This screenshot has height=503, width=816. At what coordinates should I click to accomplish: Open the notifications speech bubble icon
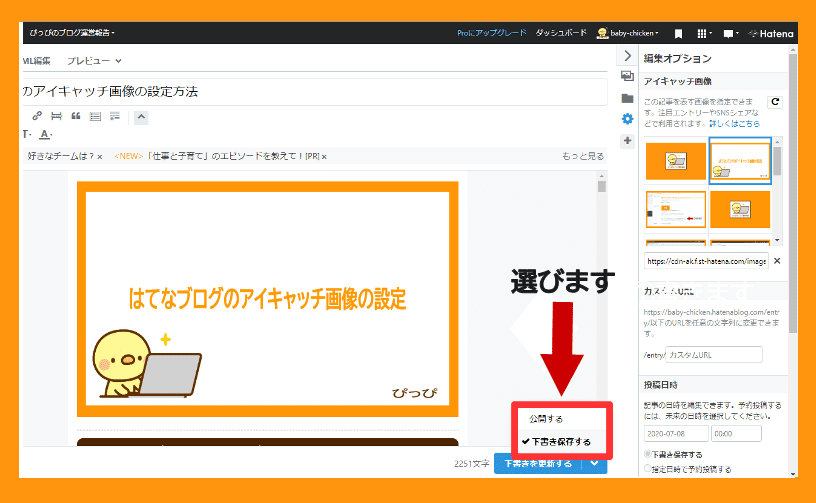pyautogui.click(x=731, y=34)
